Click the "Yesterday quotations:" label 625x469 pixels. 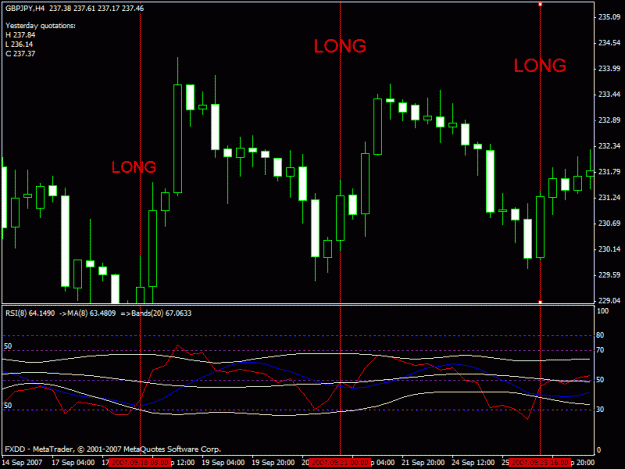(40, 26)
